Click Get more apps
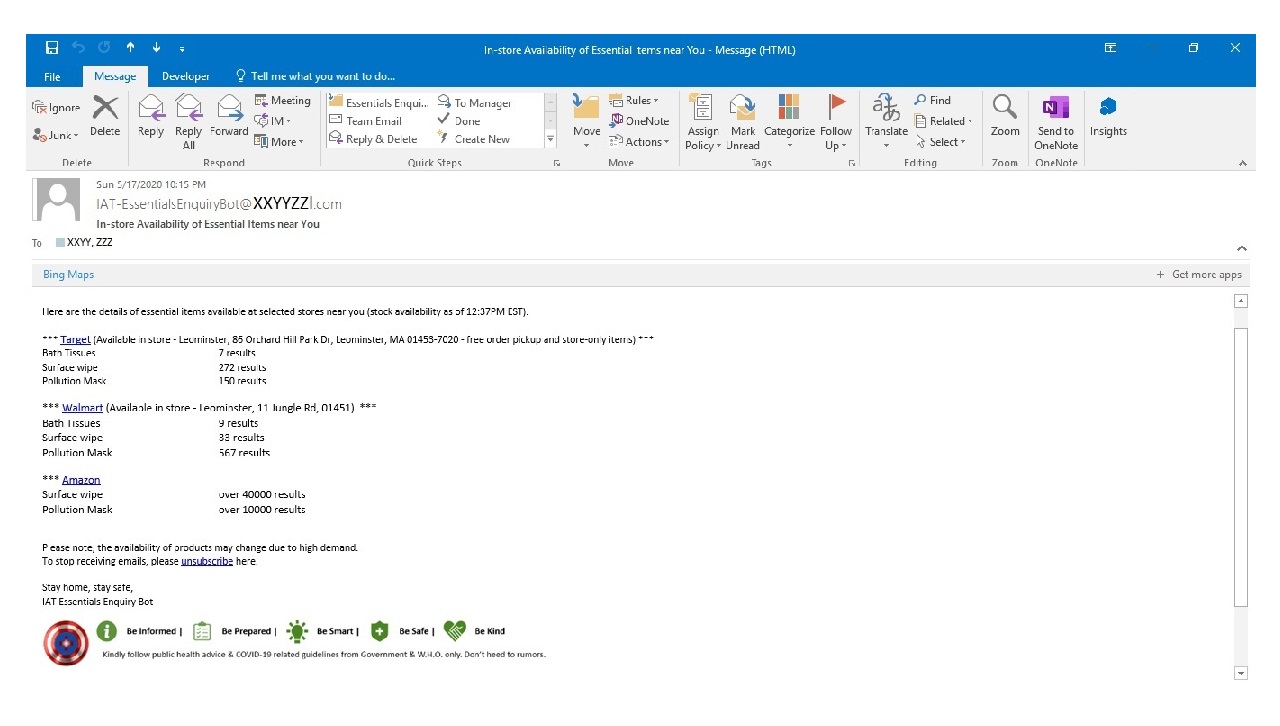The height and width of the screenshot is (726, 1280). point(1199,275)
